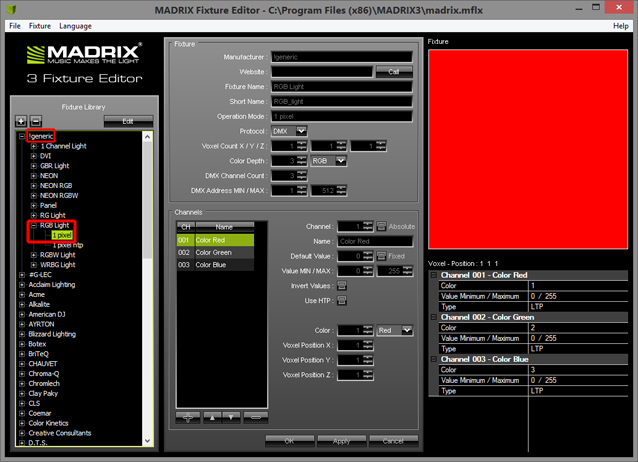Add a new channel with the plus button
Viewport: 638px width, 462px height.
188,417
